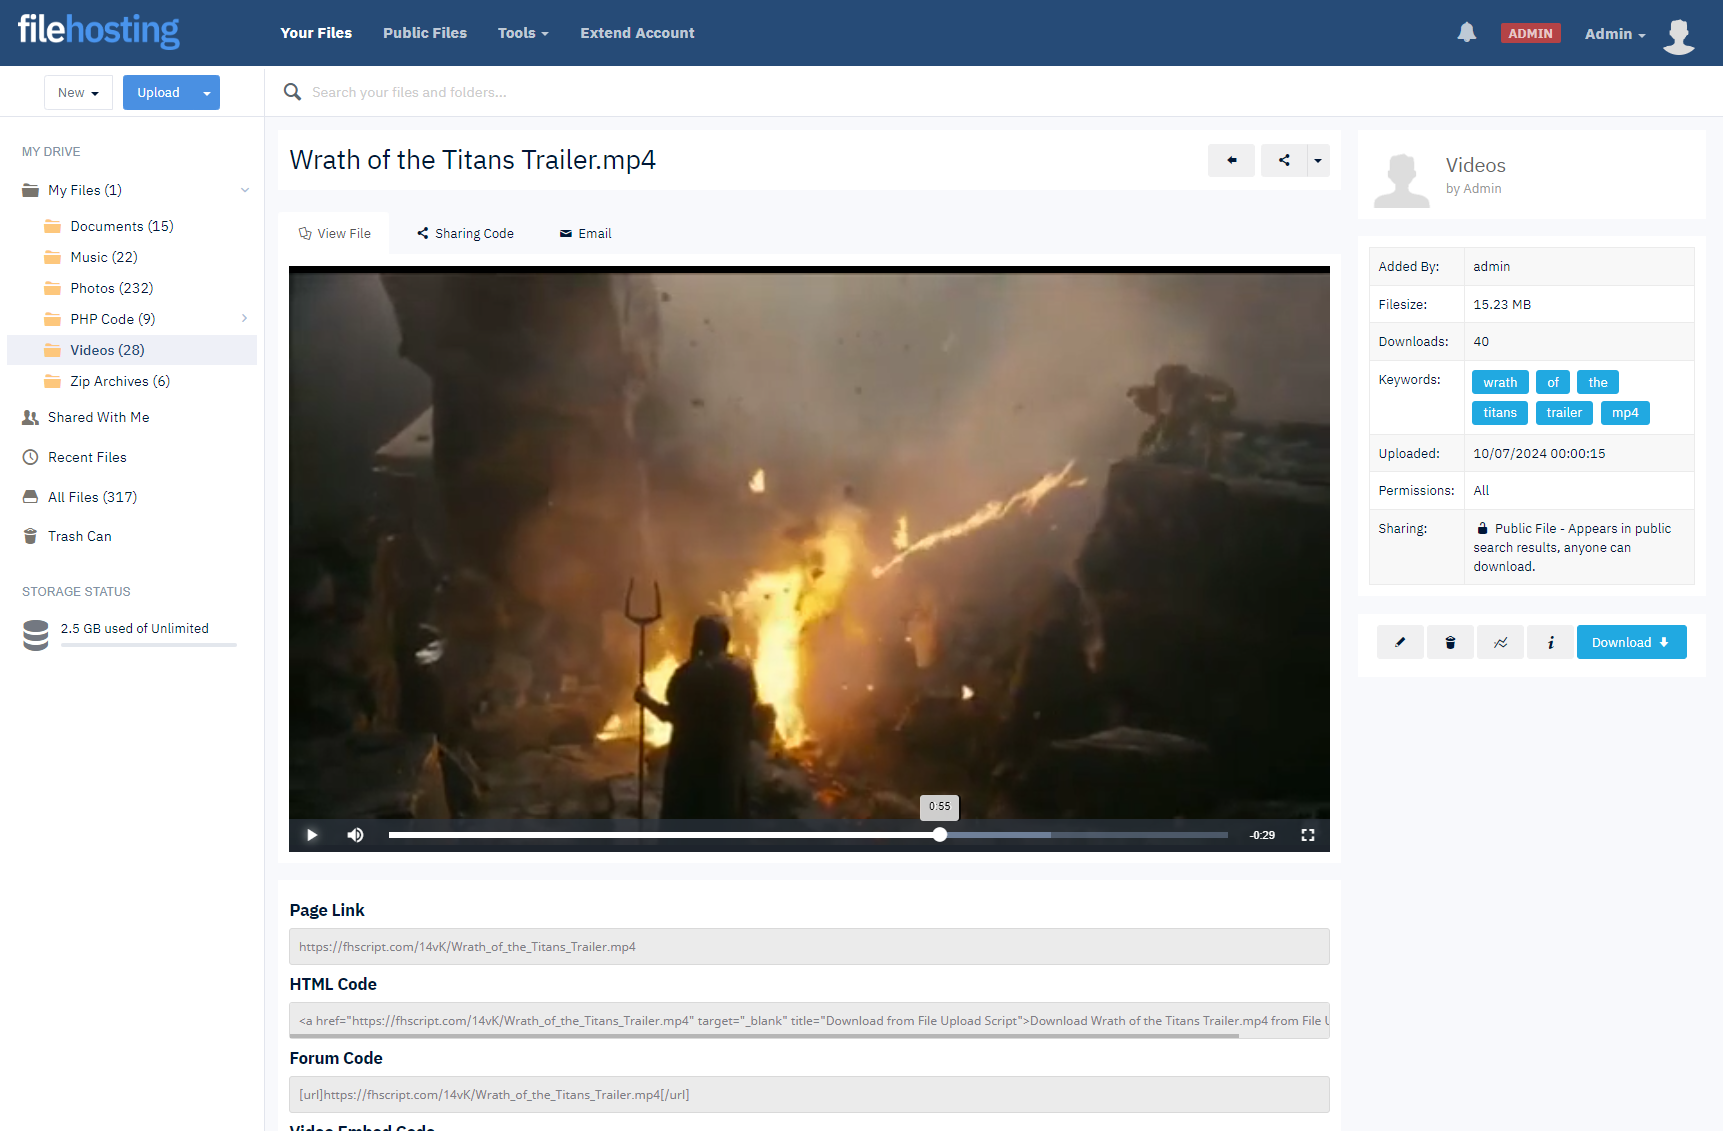
Task: Click the notifications bell icon
Action: pos(1466,33)
